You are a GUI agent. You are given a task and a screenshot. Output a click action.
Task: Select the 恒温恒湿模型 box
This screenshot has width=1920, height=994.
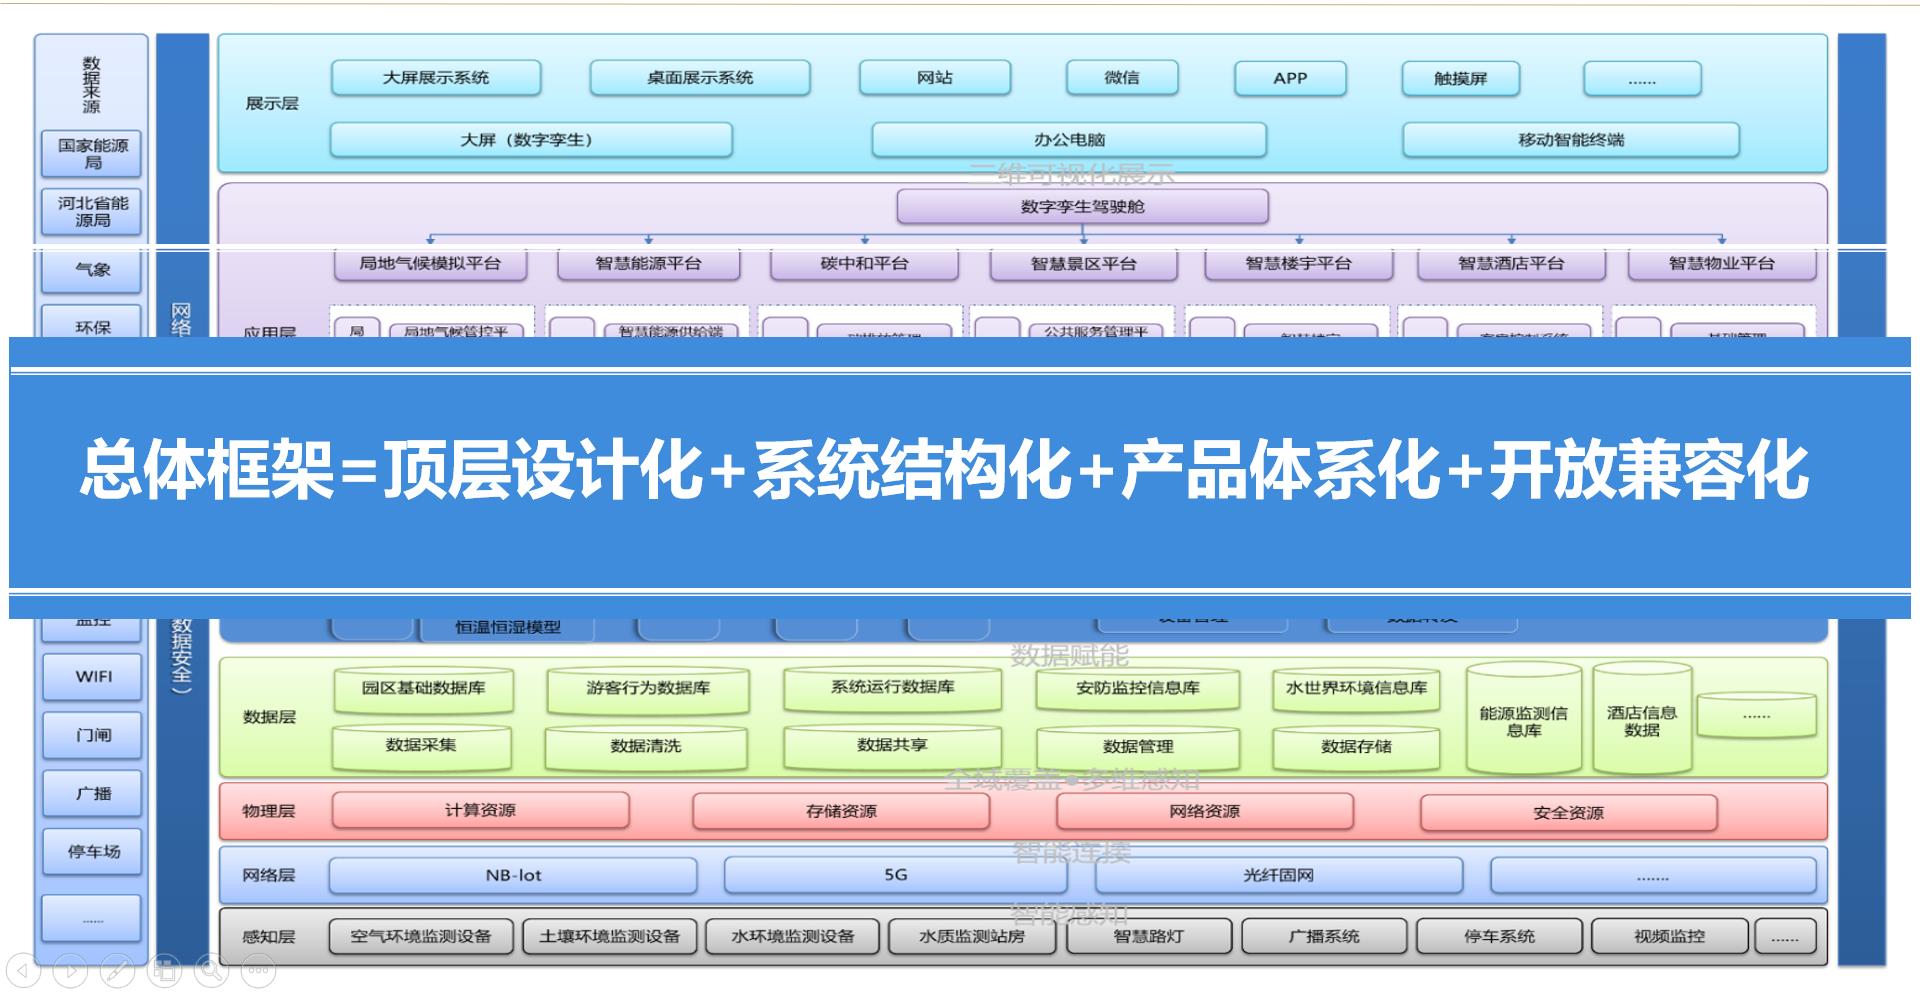click(x=508, y=628)
